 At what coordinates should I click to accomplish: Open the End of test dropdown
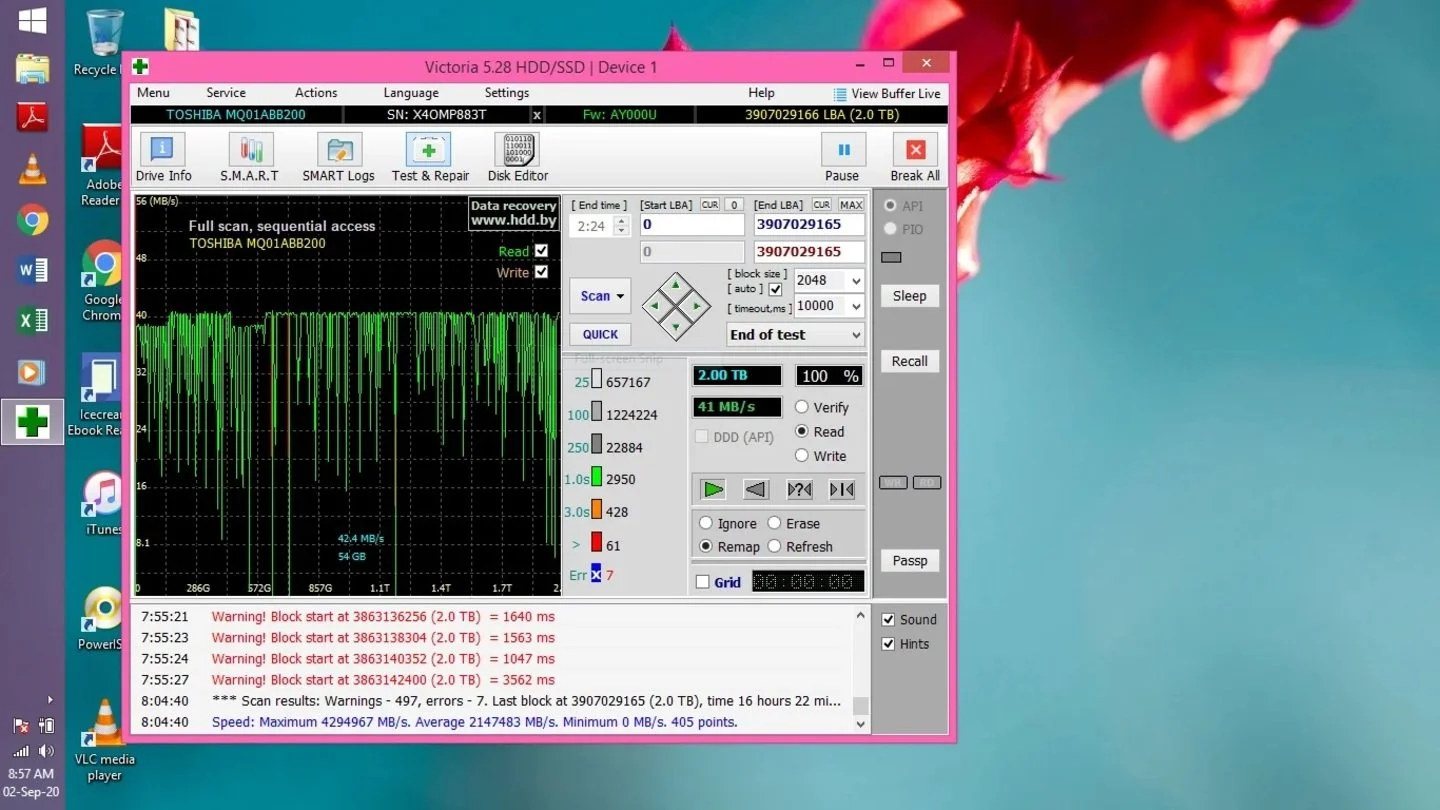[x=856, y=335]
